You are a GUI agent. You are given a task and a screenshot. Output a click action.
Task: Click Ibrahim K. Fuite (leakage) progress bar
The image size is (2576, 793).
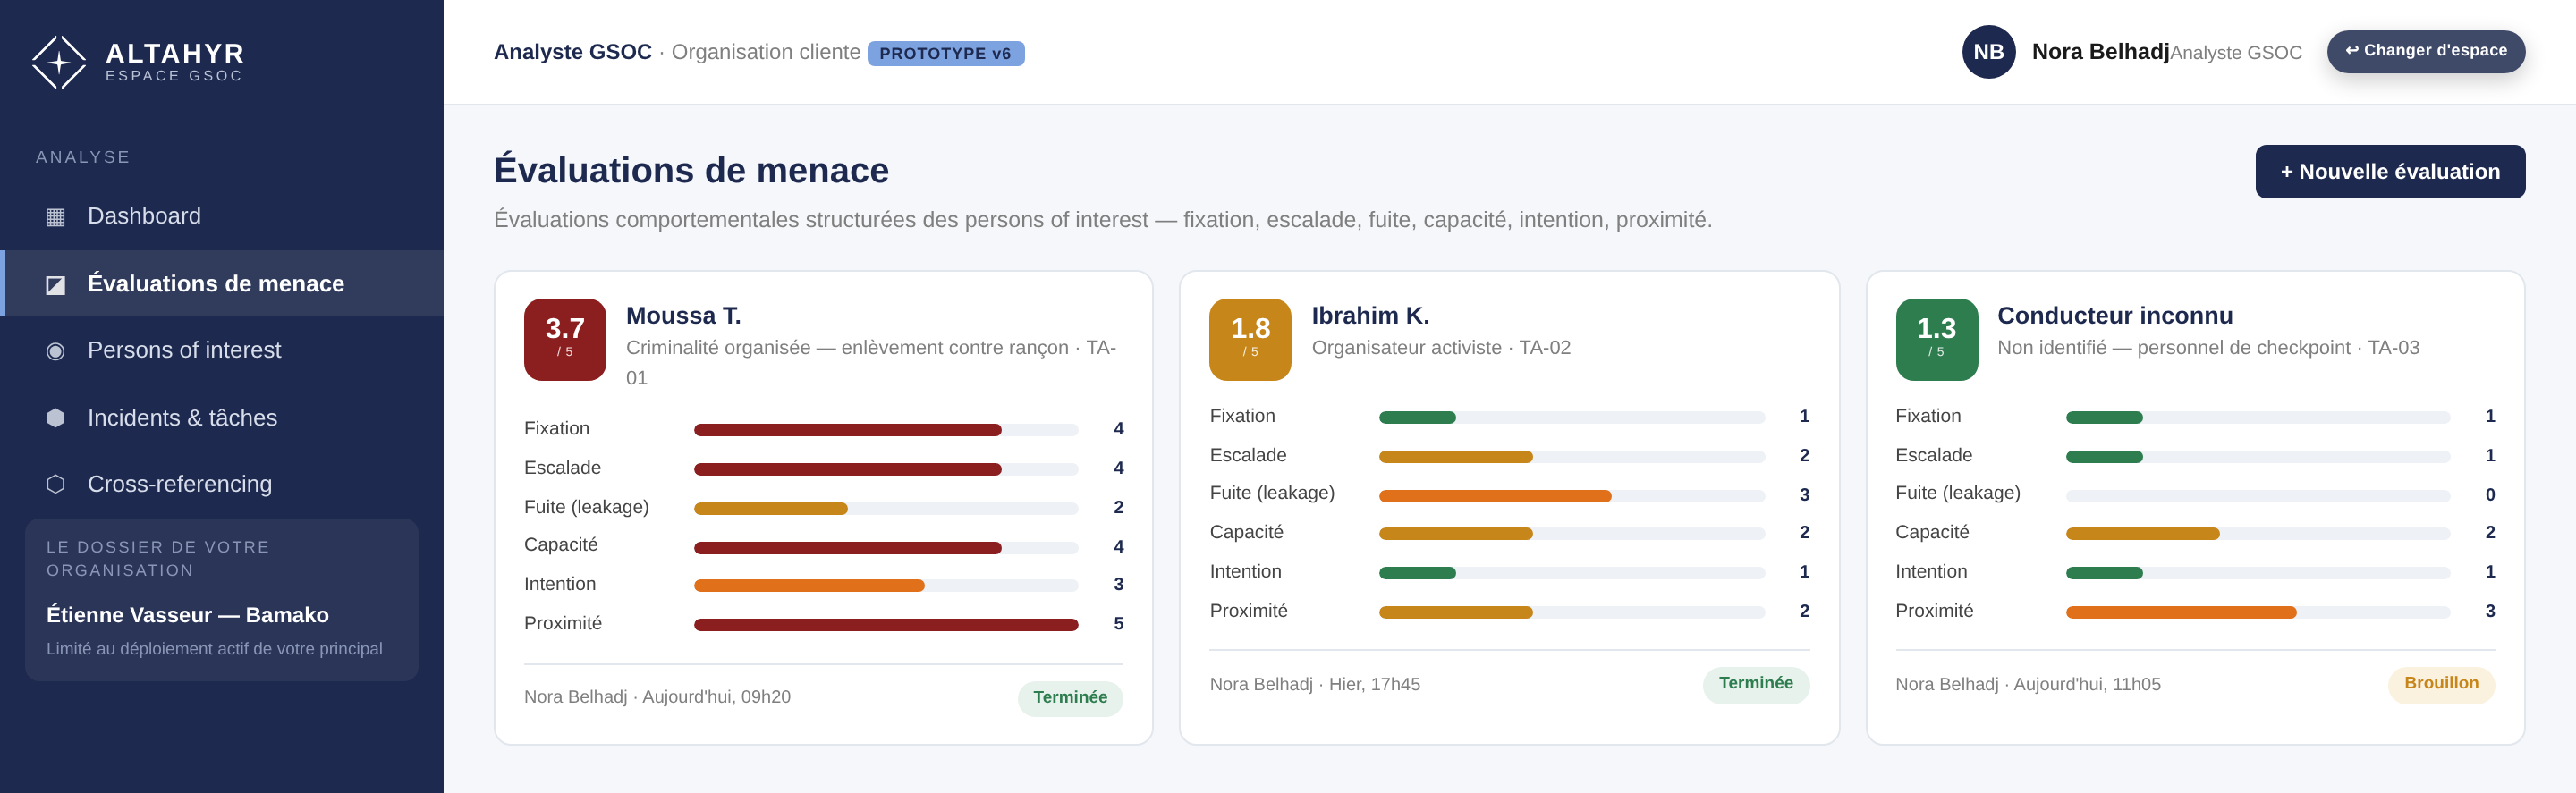(x=1572, y=496)
